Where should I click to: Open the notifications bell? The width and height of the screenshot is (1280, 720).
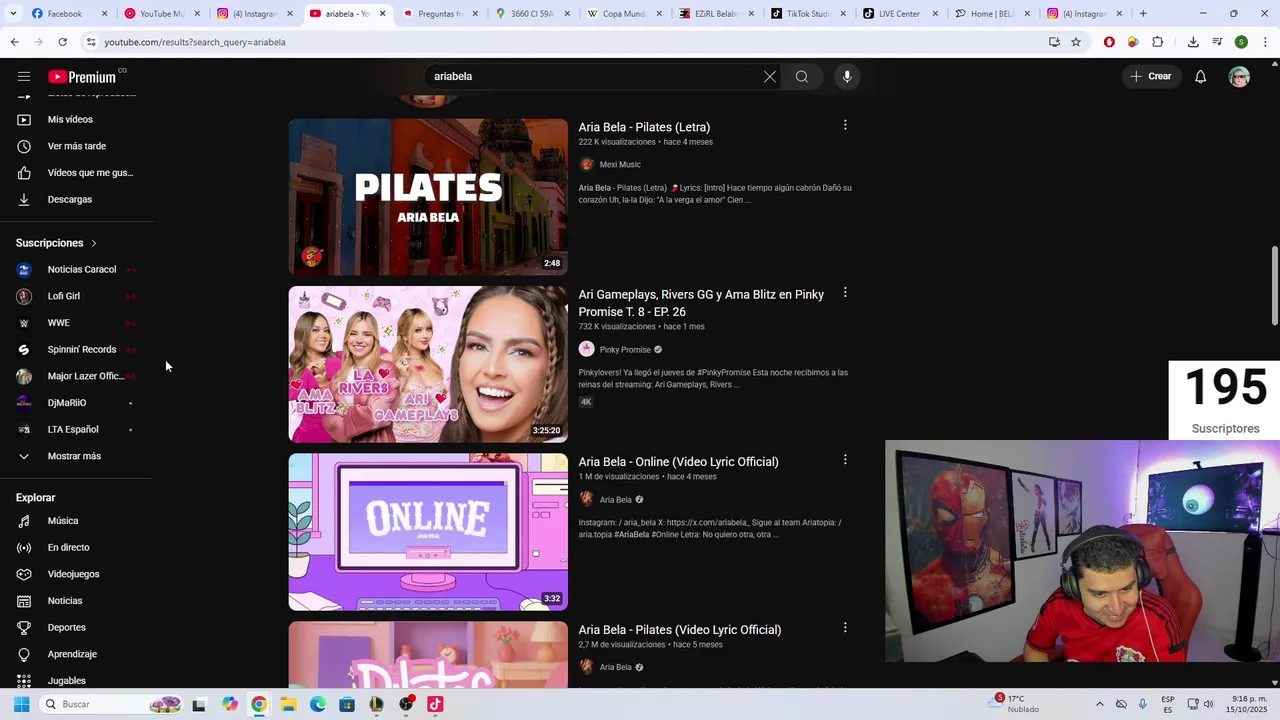pos(1201,77)
